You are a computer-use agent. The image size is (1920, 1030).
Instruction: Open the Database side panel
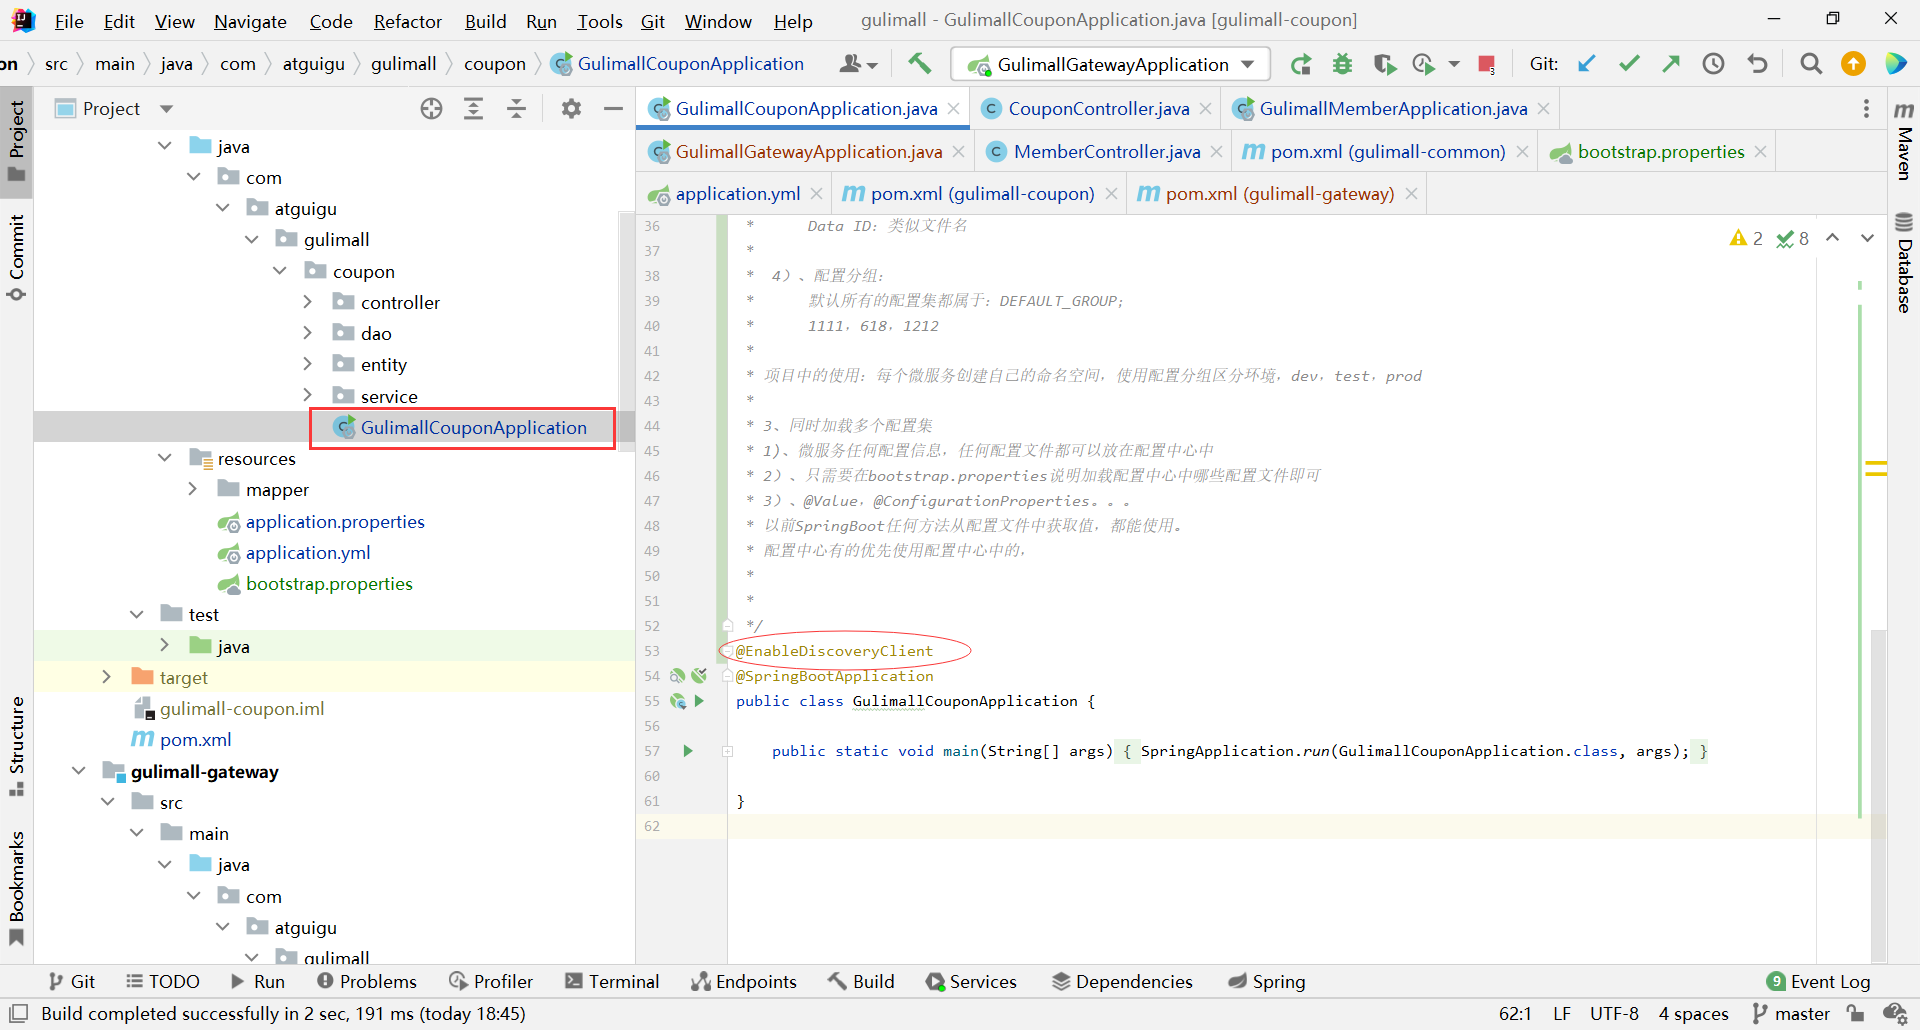(1904, 262)
